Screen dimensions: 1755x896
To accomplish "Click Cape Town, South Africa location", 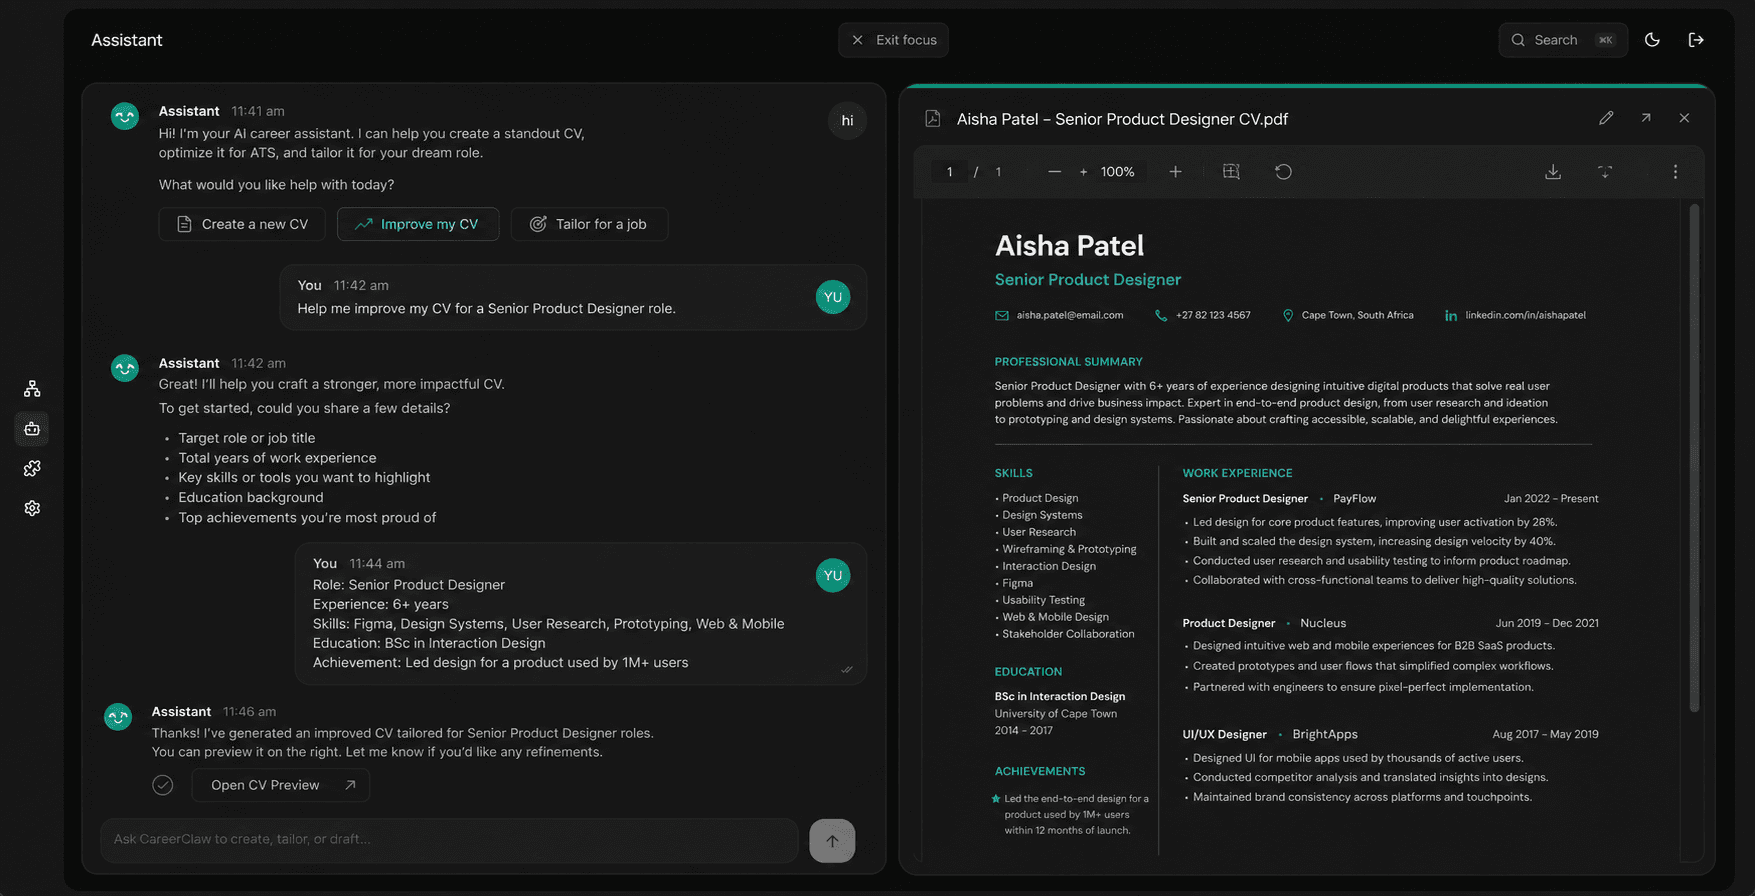I will 1357,315.
